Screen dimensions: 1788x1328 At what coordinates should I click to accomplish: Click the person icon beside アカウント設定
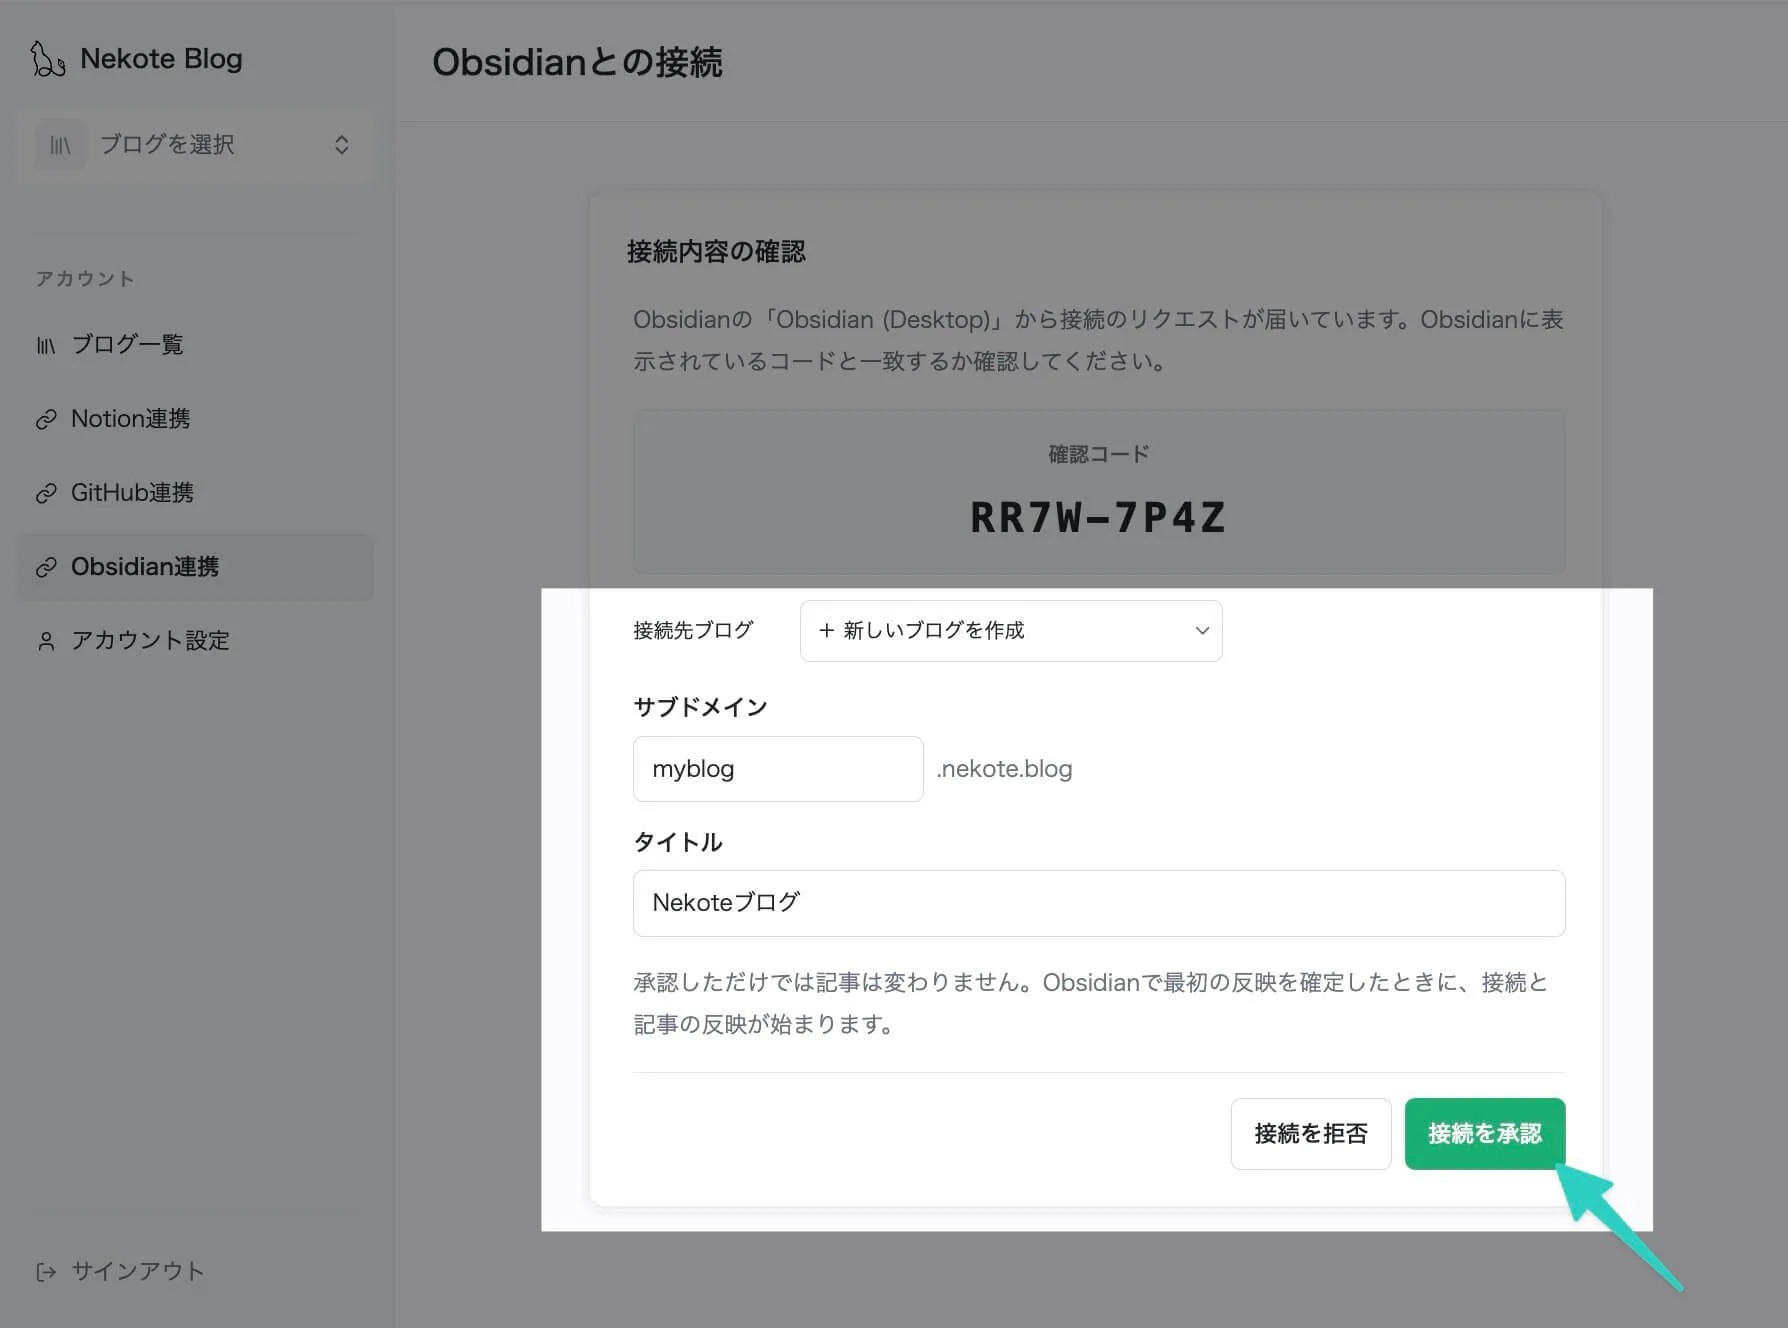(46, 642)
